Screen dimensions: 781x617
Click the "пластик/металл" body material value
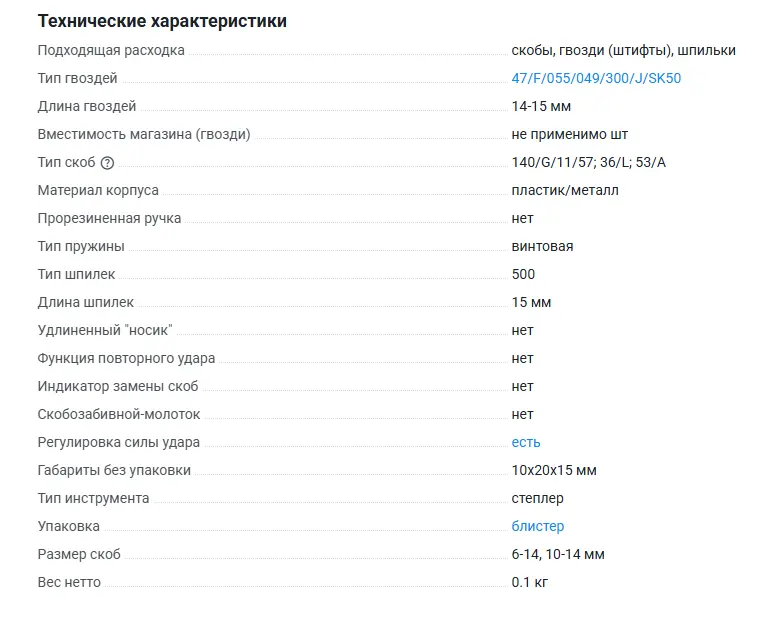[565, 190]
